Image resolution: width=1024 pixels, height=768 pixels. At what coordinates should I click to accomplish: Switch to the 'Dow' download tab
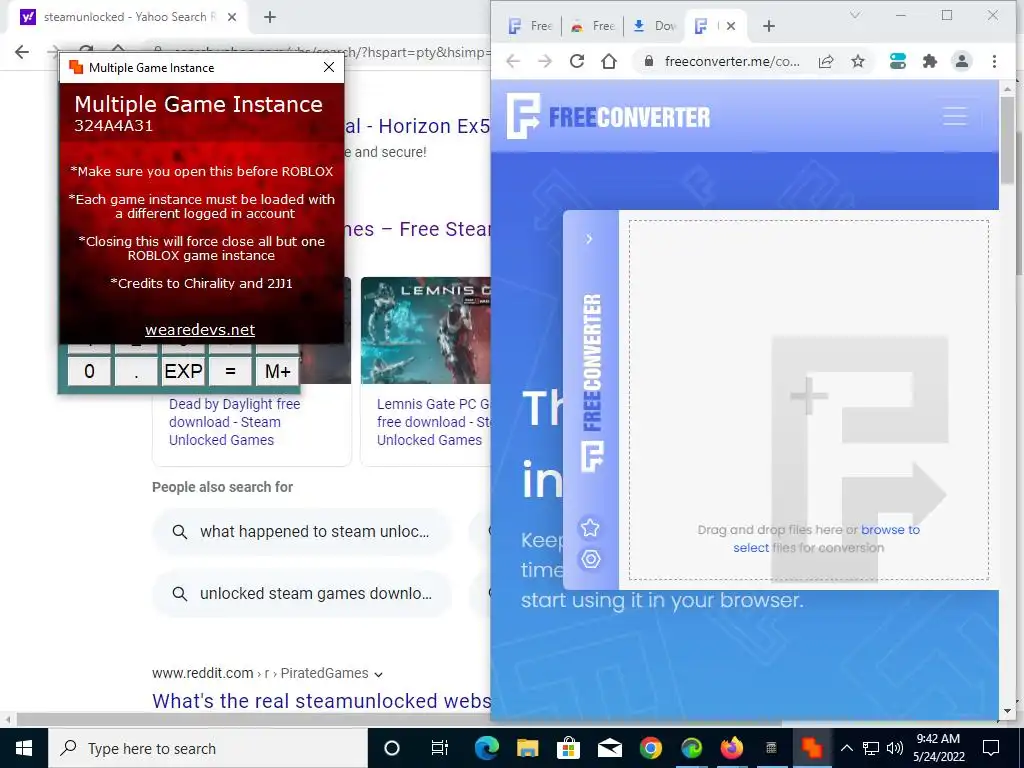coord(655,26)
